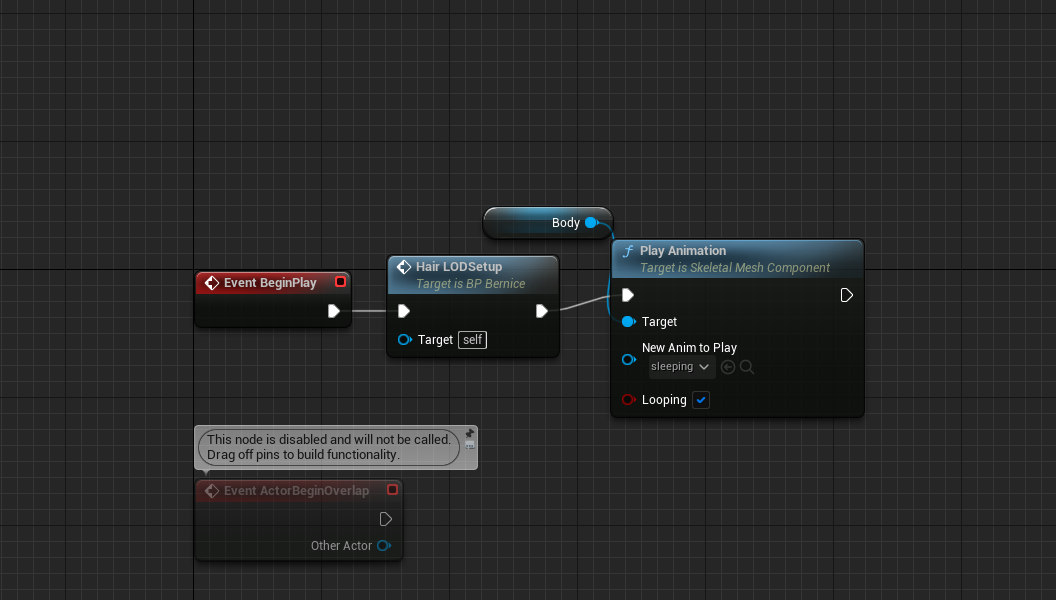
Task: Click the New Anim to Play label
Action: click(x=689, y=347)
